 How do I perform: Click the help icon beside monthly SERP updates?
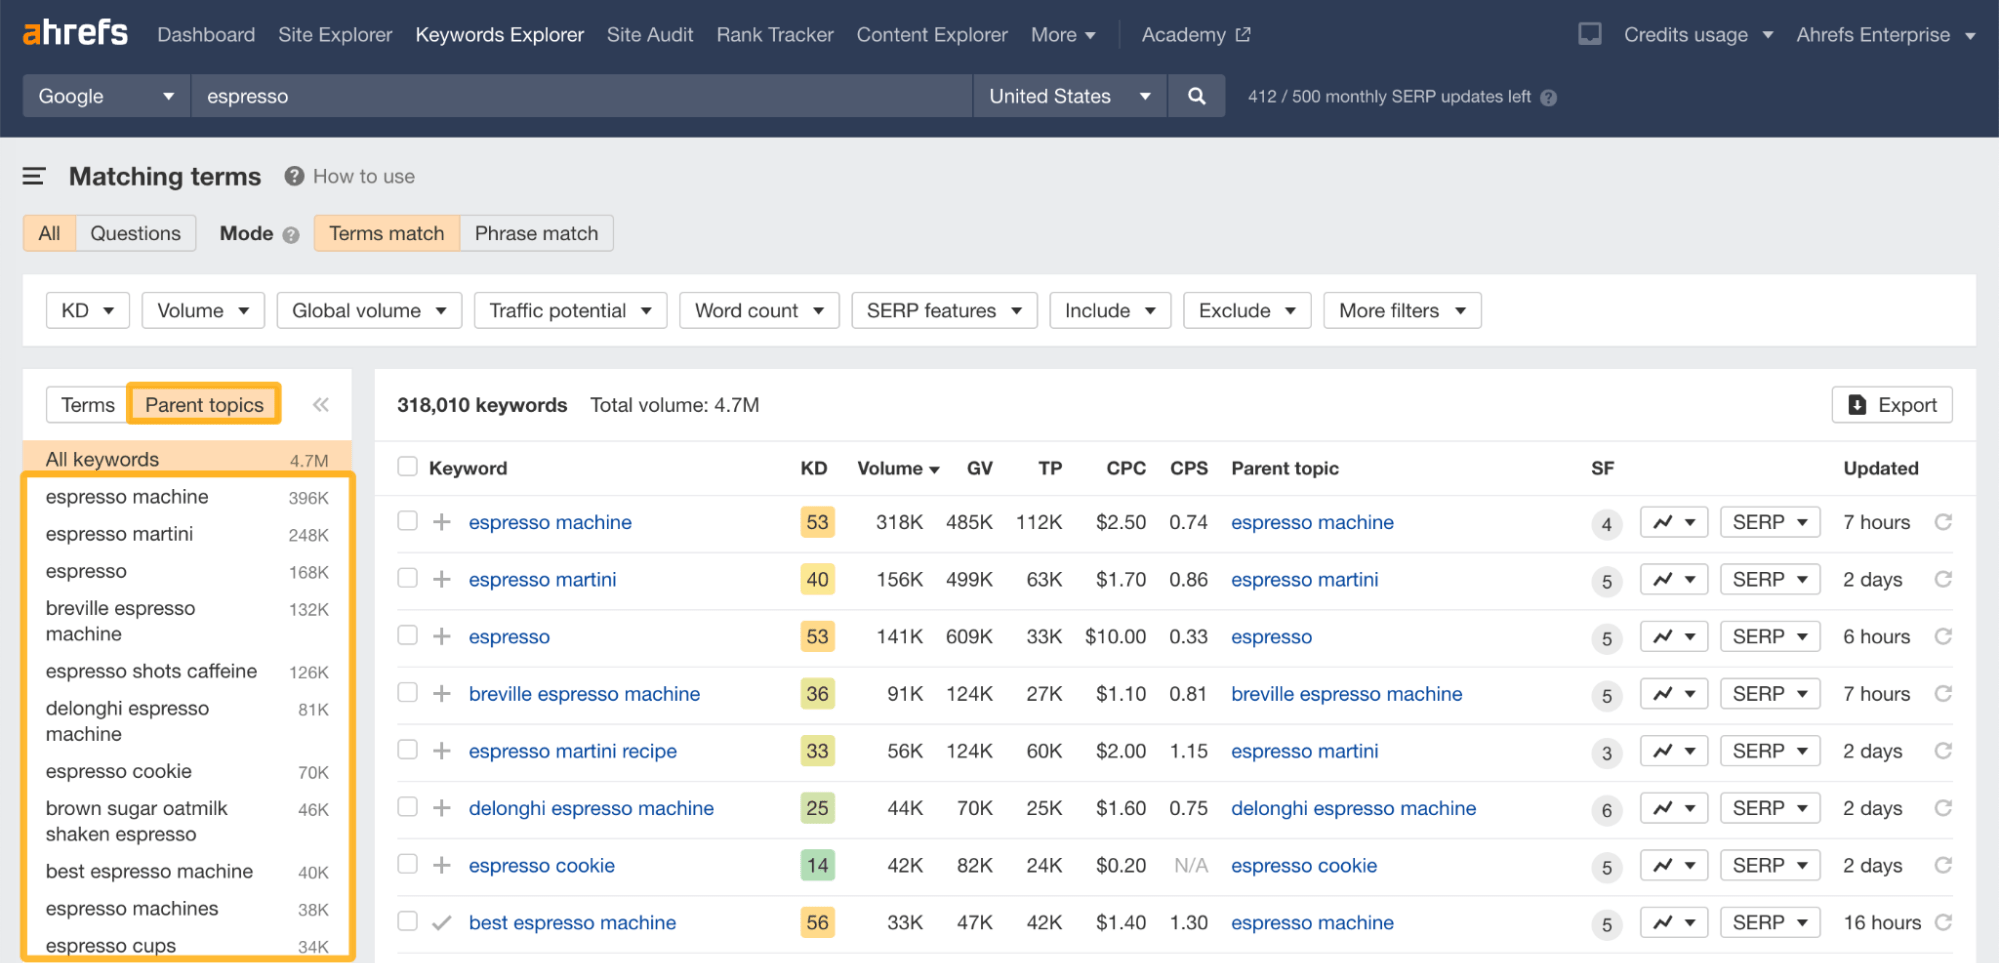[x=1548, y=97]
